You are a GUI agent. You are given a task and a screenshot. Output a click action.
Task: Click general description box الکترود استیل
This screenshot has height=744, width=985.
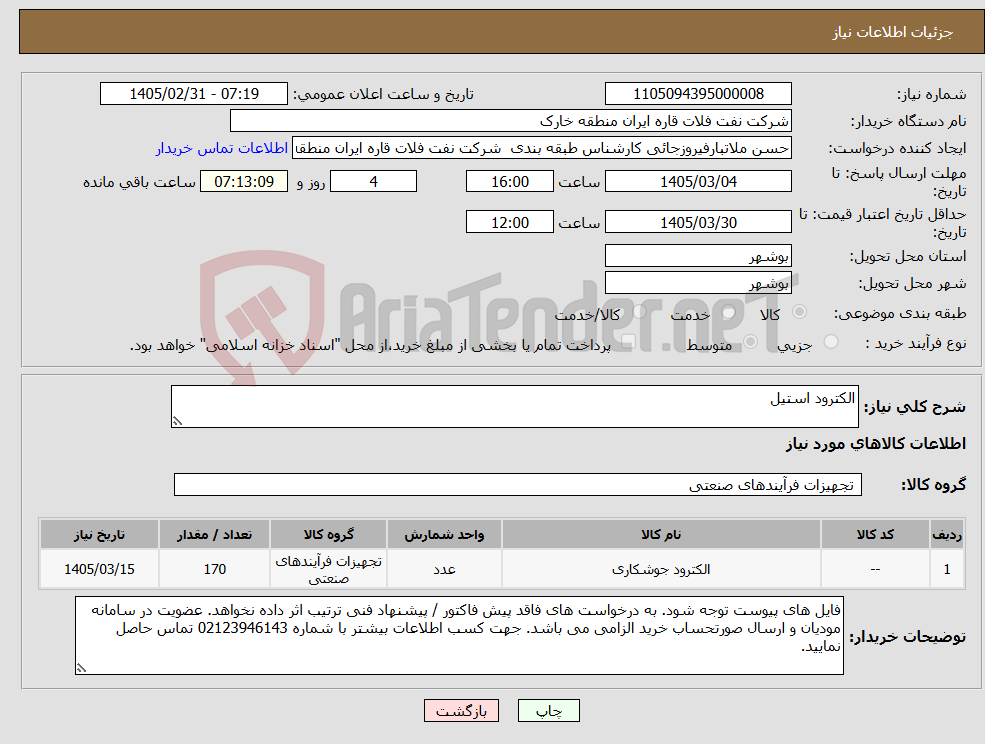514,407
